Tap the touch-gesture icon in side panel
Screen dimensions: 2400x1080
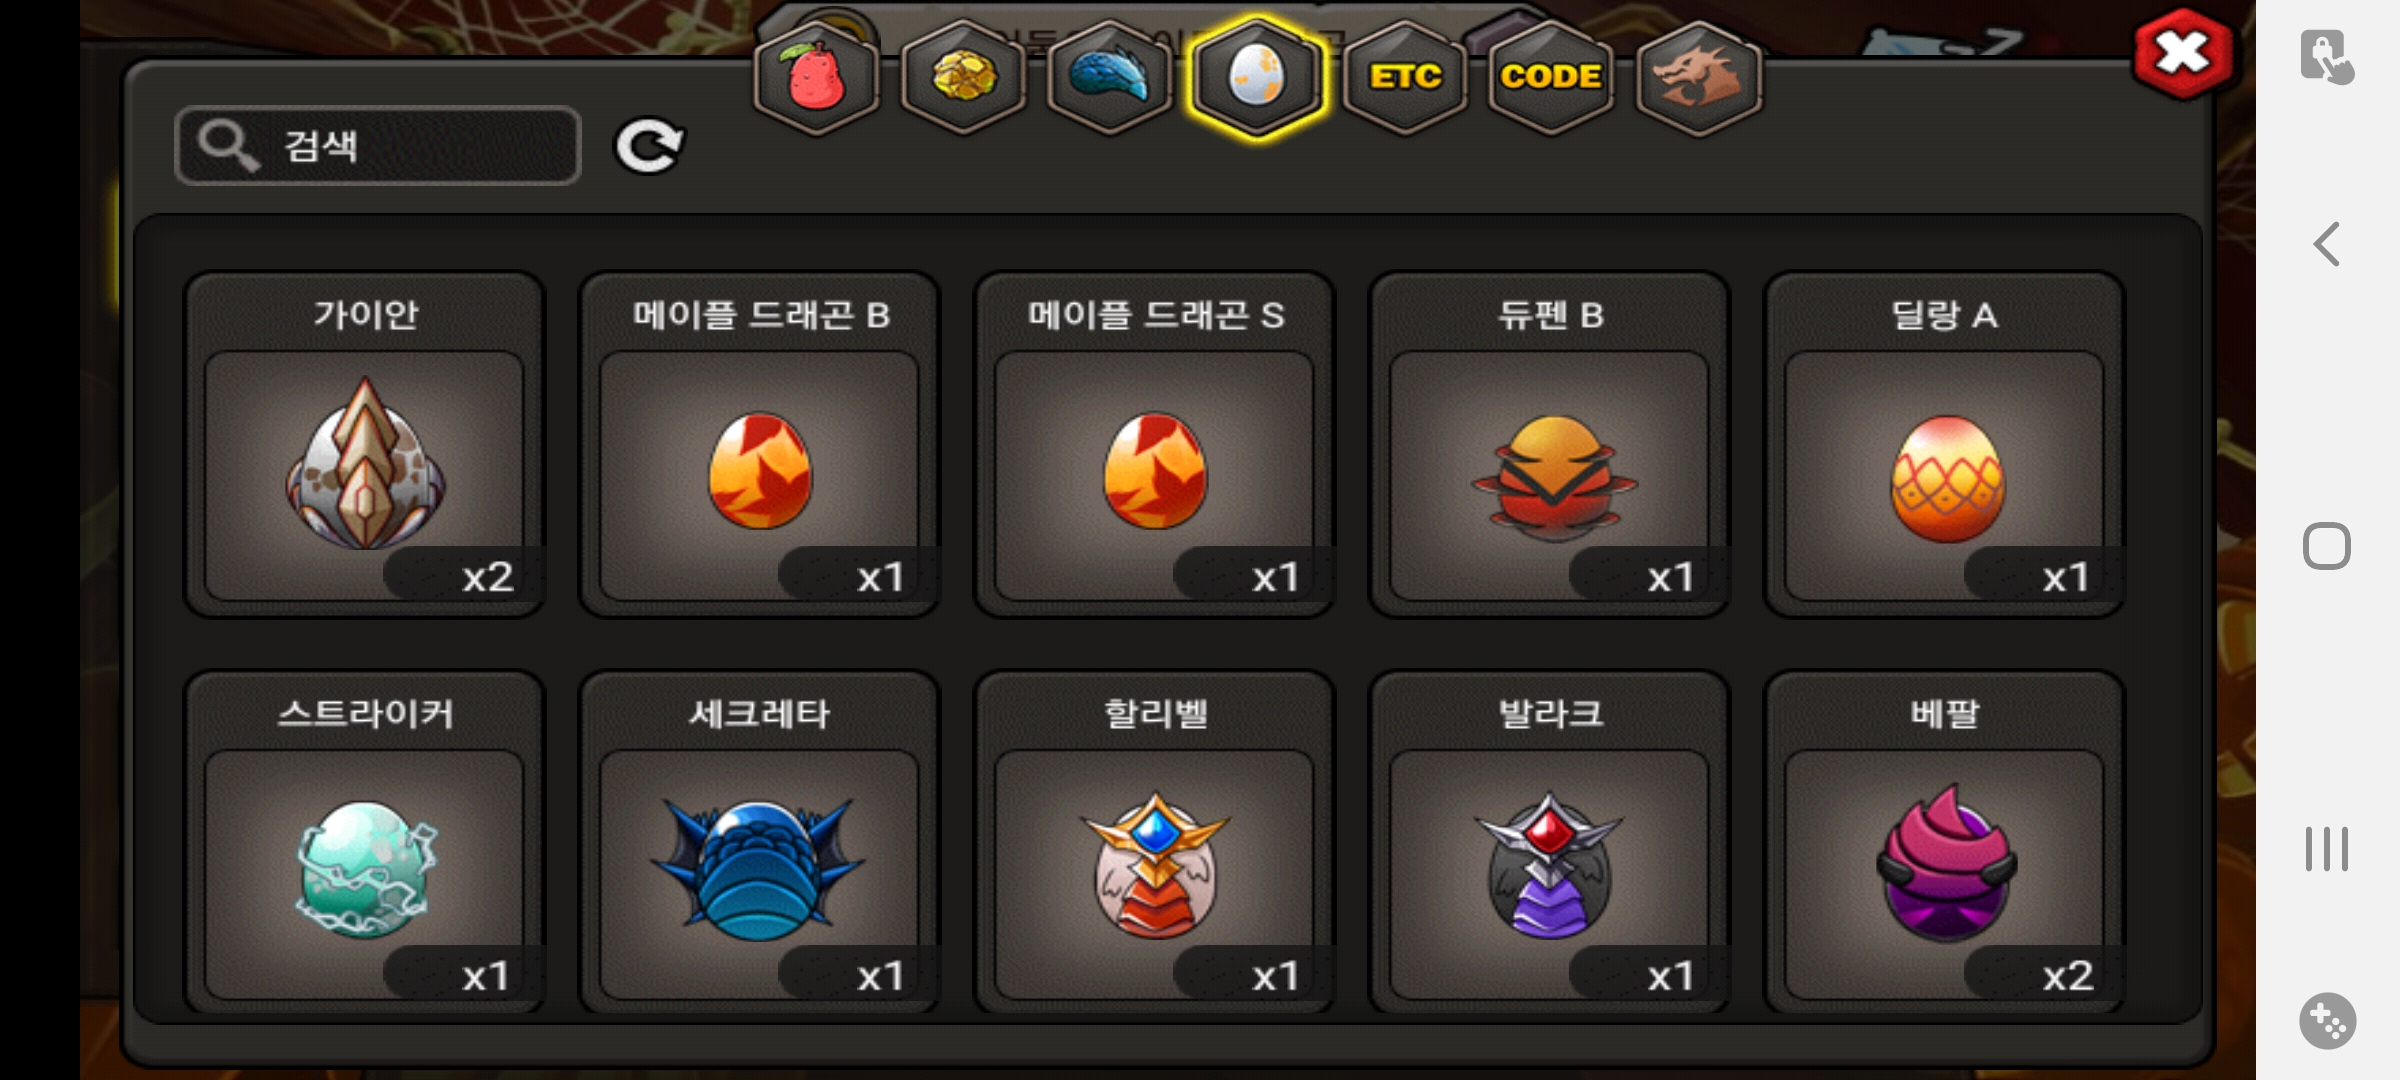tap(2327, 56)
